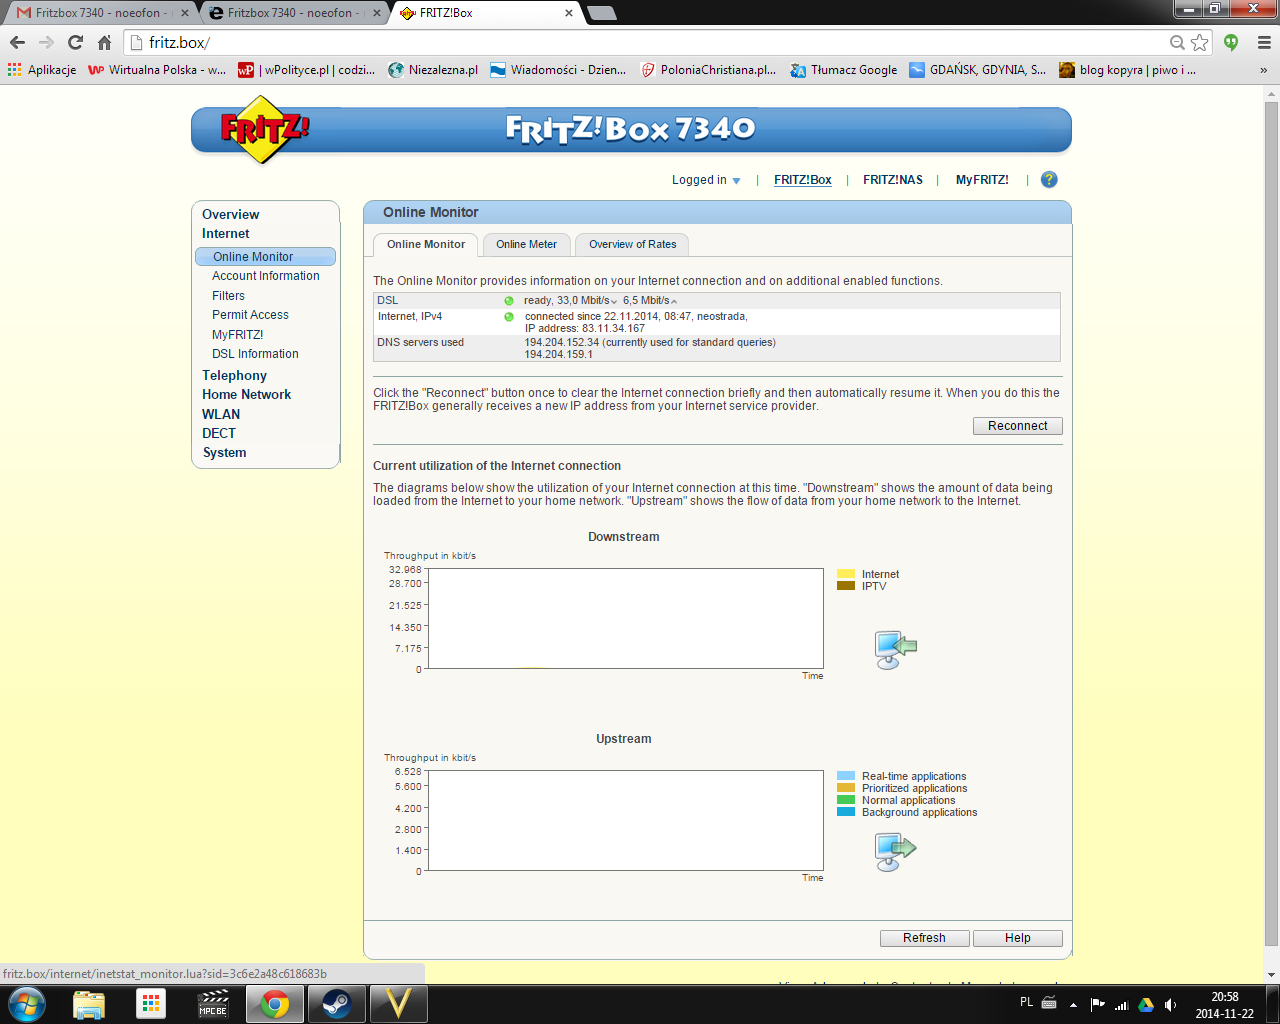Viewport: 1280px width, 1024px height.
Task: Open Telephony in the sidebar menu
Action: tap(234, 376)
